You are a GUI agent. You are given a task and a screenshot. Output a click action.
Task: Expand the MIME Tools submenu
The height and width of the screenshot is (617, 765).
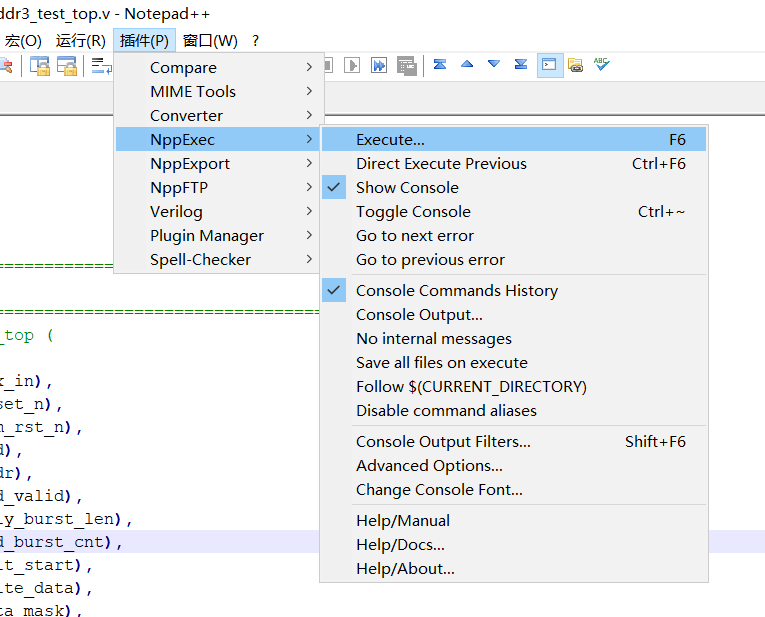coord(193,92)
